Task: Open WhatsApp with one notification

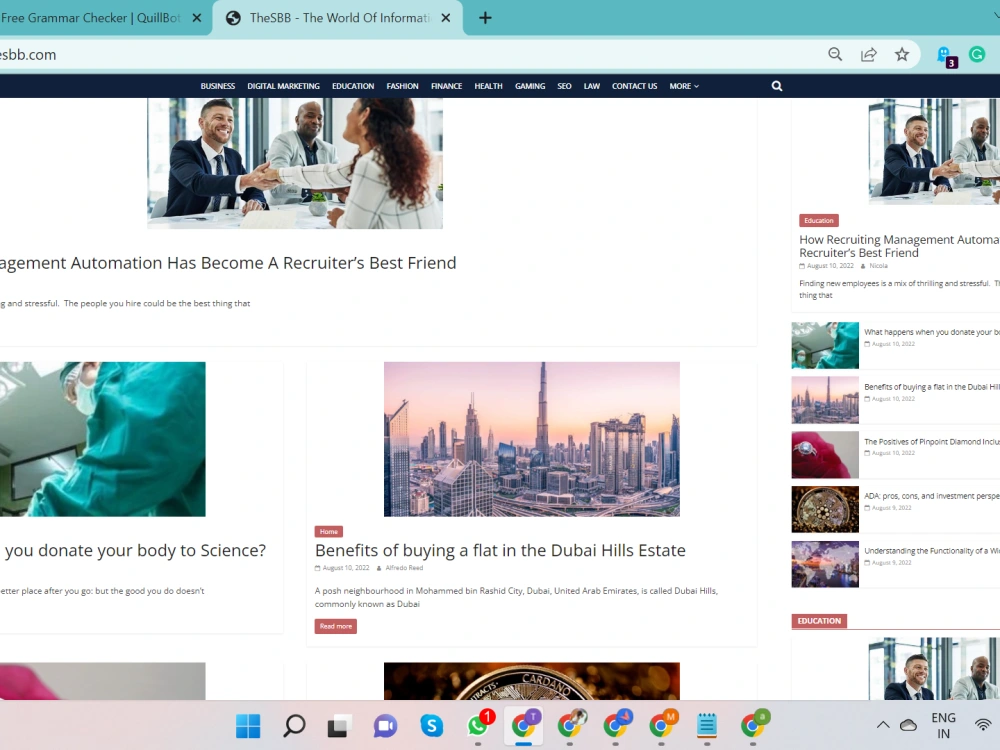Action: (479, 724)
